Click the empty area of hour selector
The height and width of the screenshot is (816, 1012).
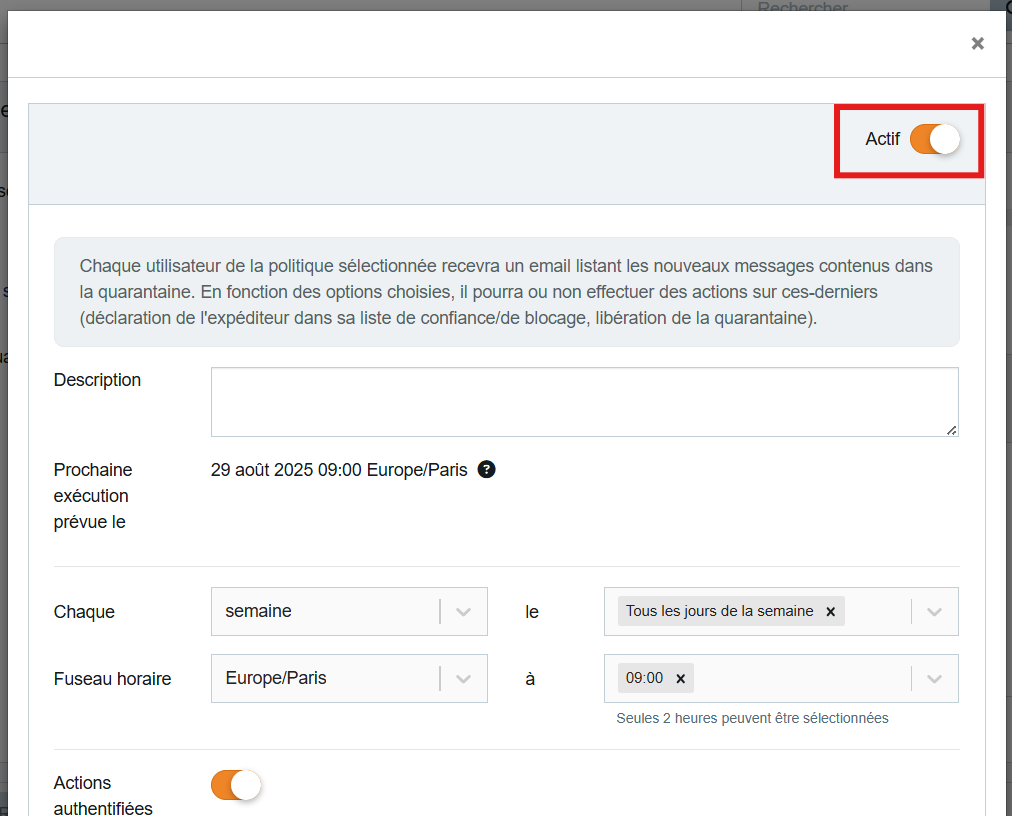pos(800,679)
